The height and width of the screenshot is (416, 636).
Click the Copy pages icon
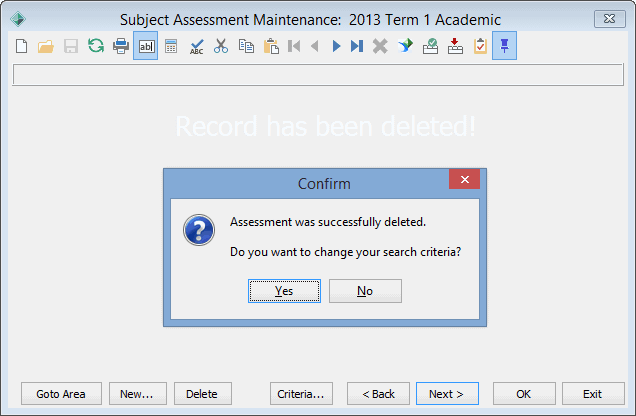point(246,46)
